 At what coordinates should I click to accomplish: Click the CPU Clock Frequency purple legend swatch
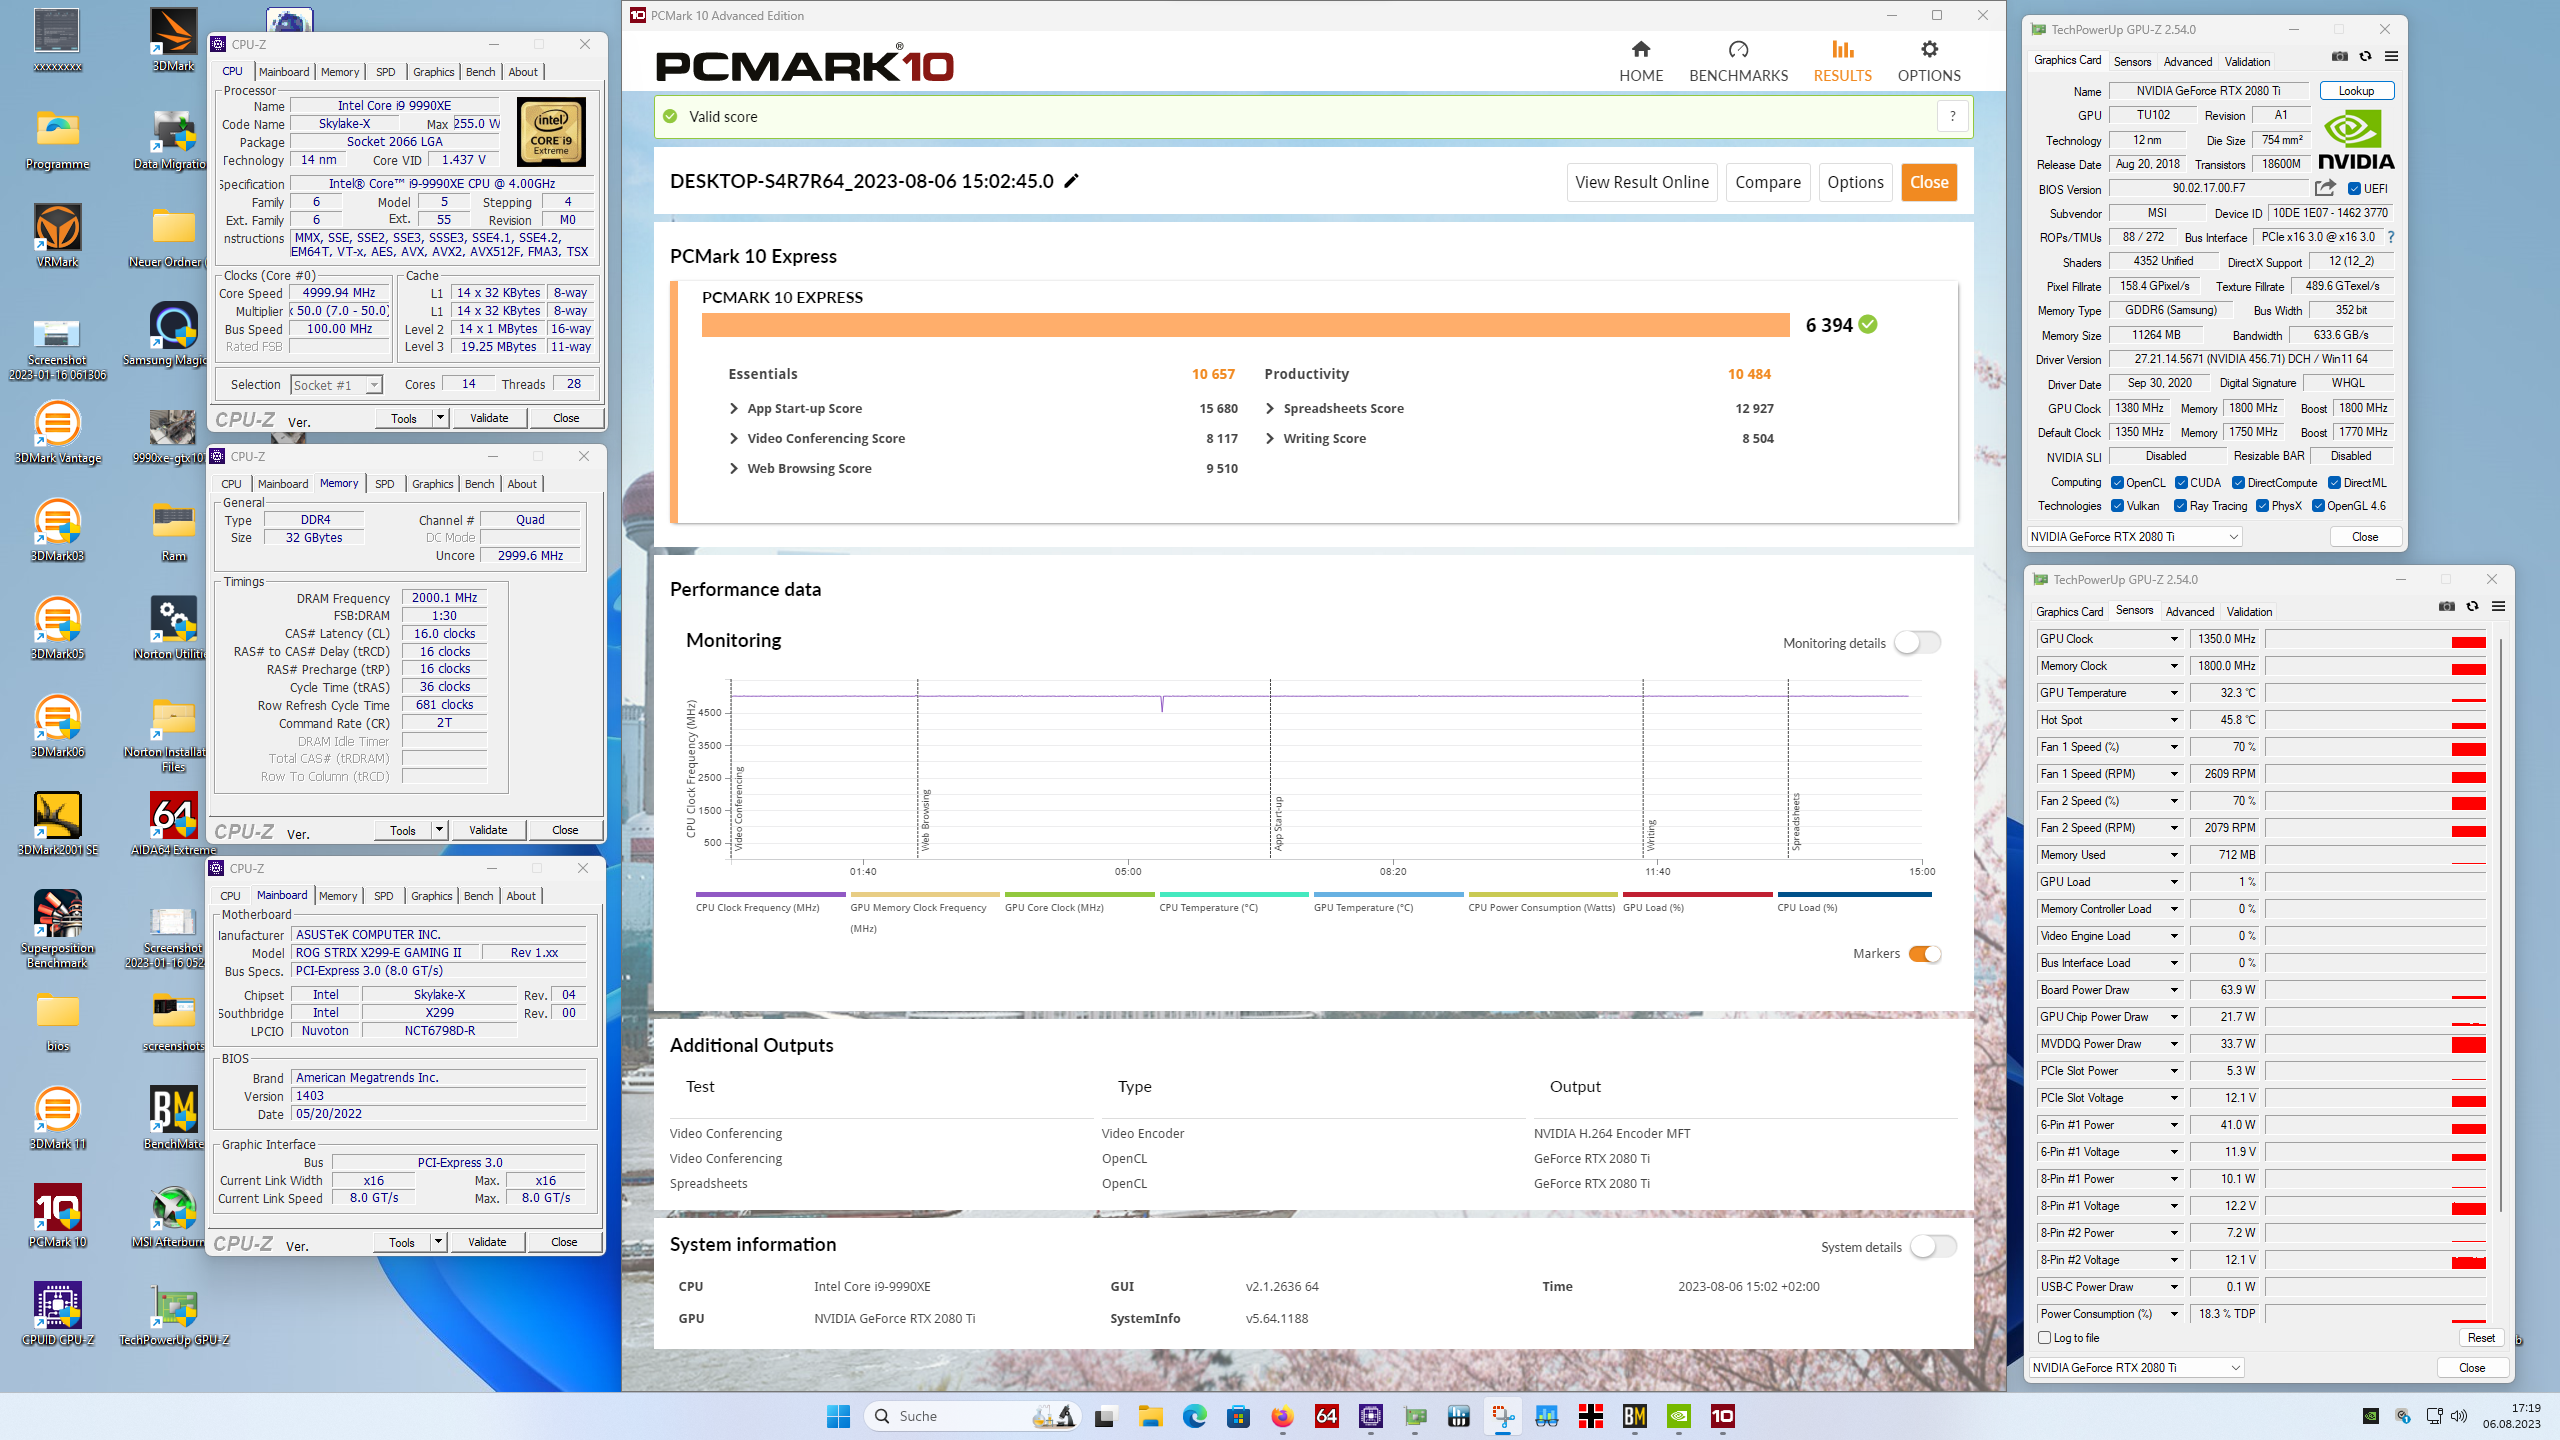(x=770, y=894)
